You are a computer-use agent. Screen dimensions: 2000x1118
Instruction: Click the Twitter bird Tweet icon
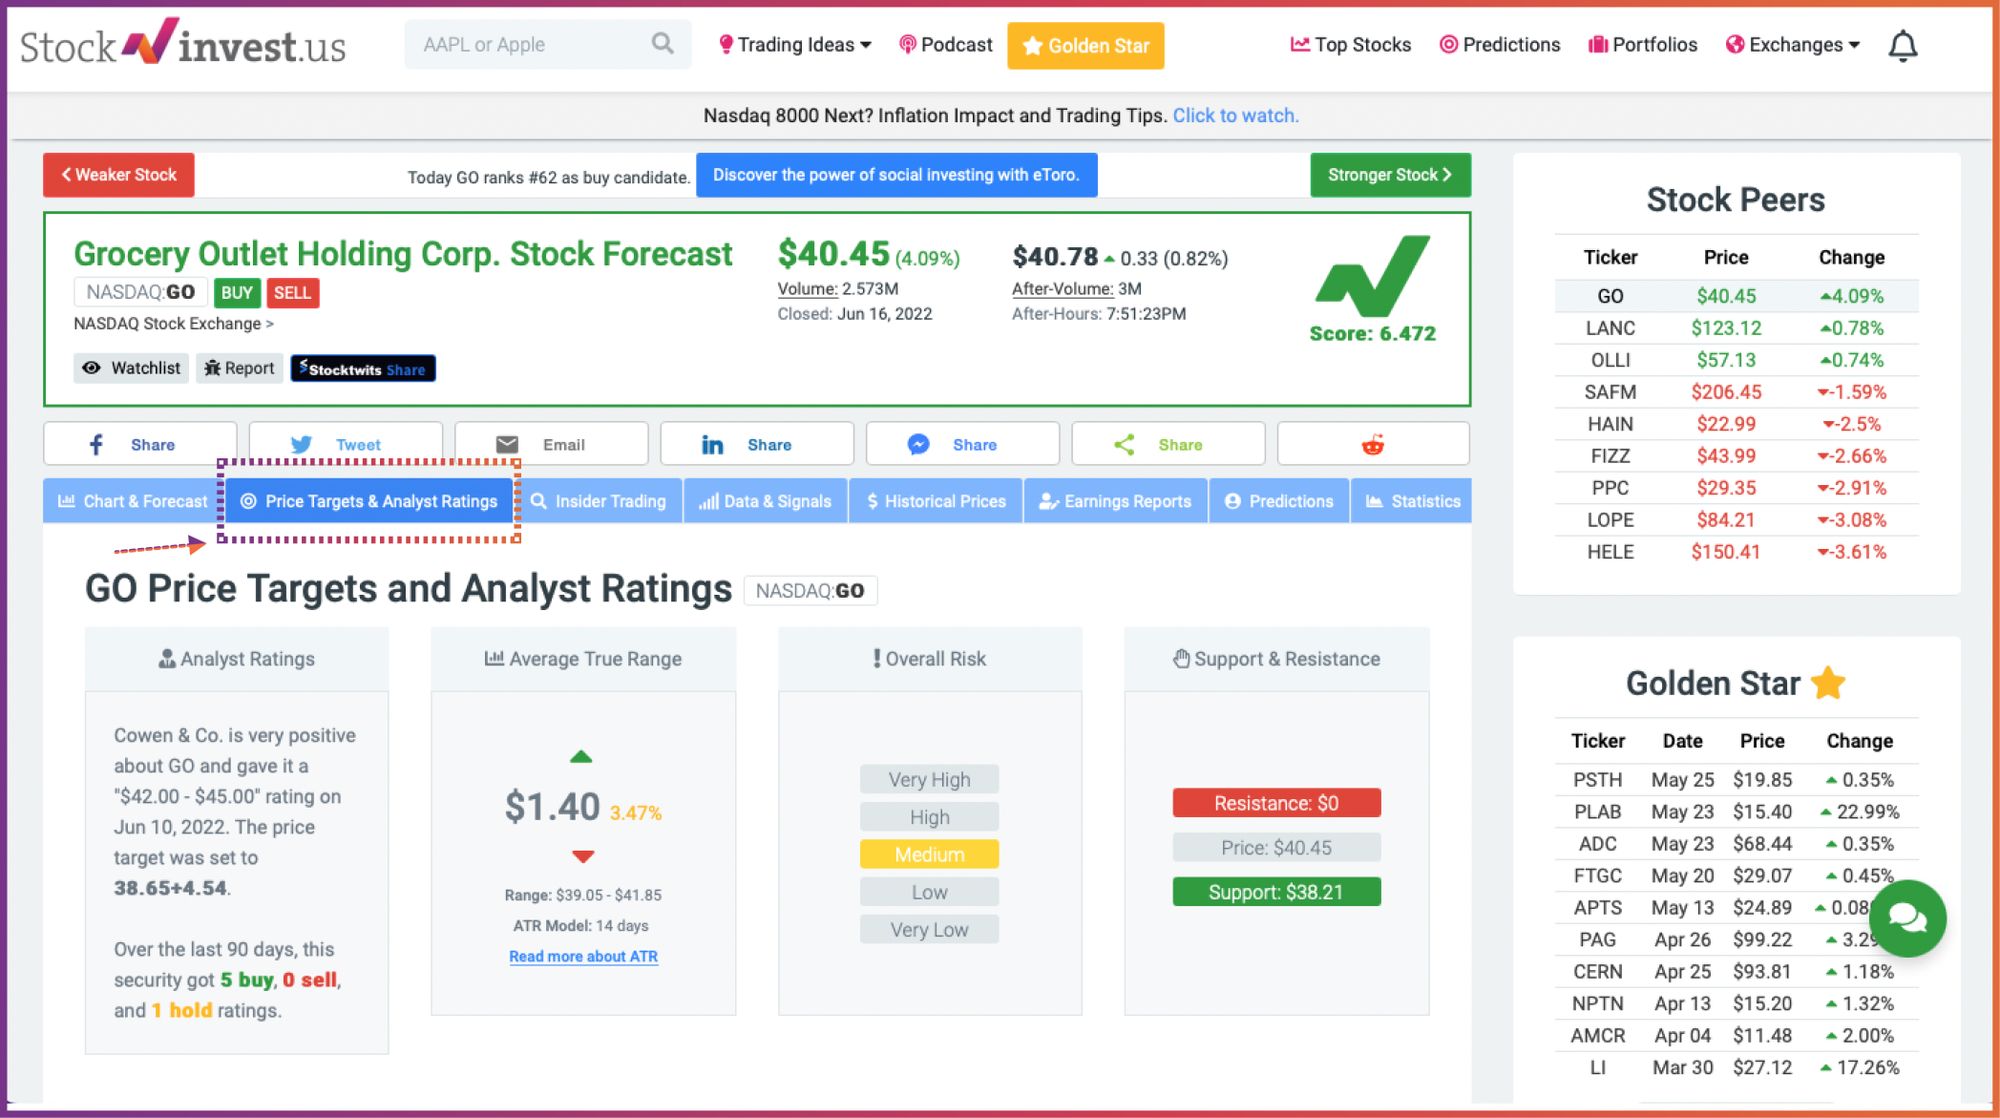coord(301,444)
